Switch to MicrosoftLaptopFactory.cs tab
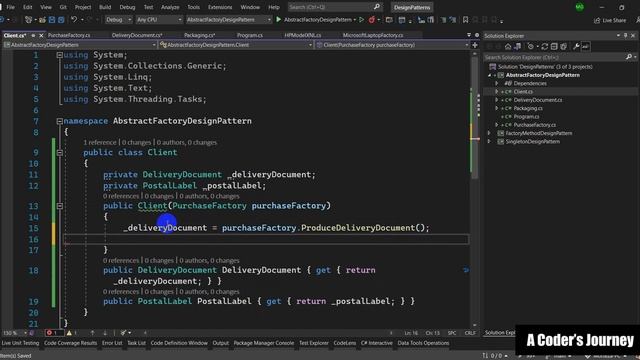Viewport: 640px width, 360px height. (373, 36)
